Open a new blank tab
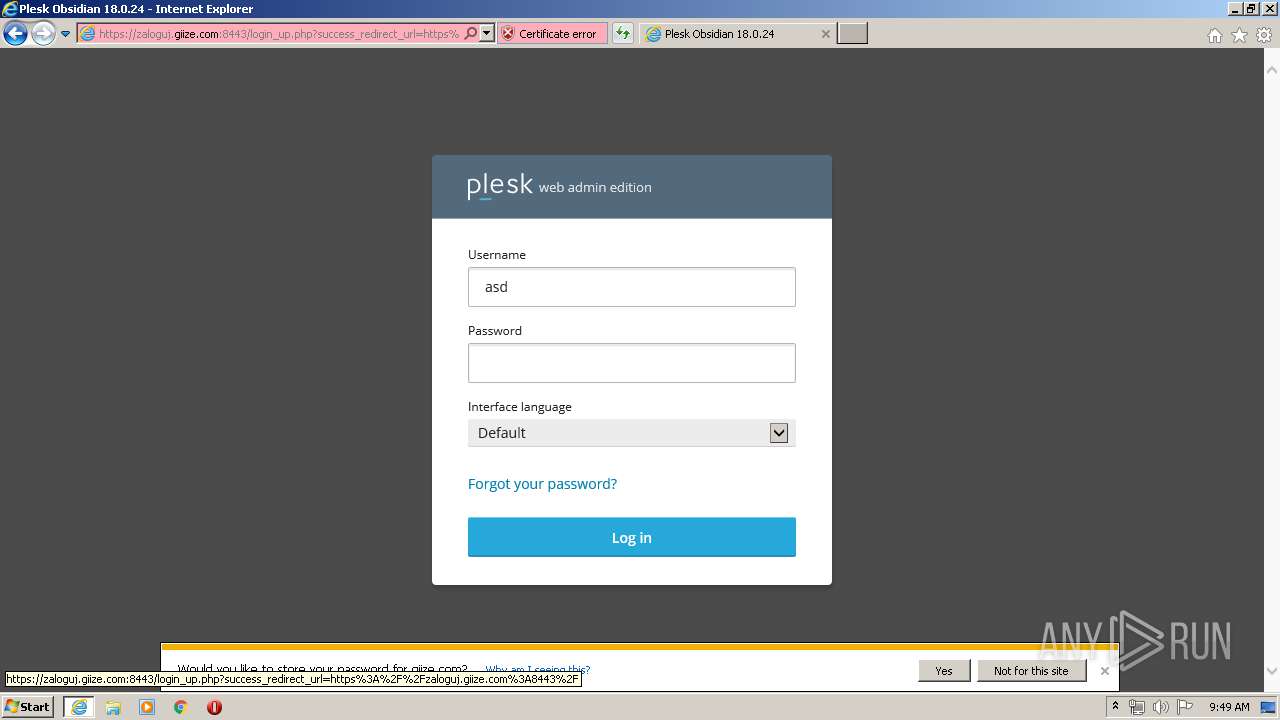1280x720 pixels. [x=852, y=34]
